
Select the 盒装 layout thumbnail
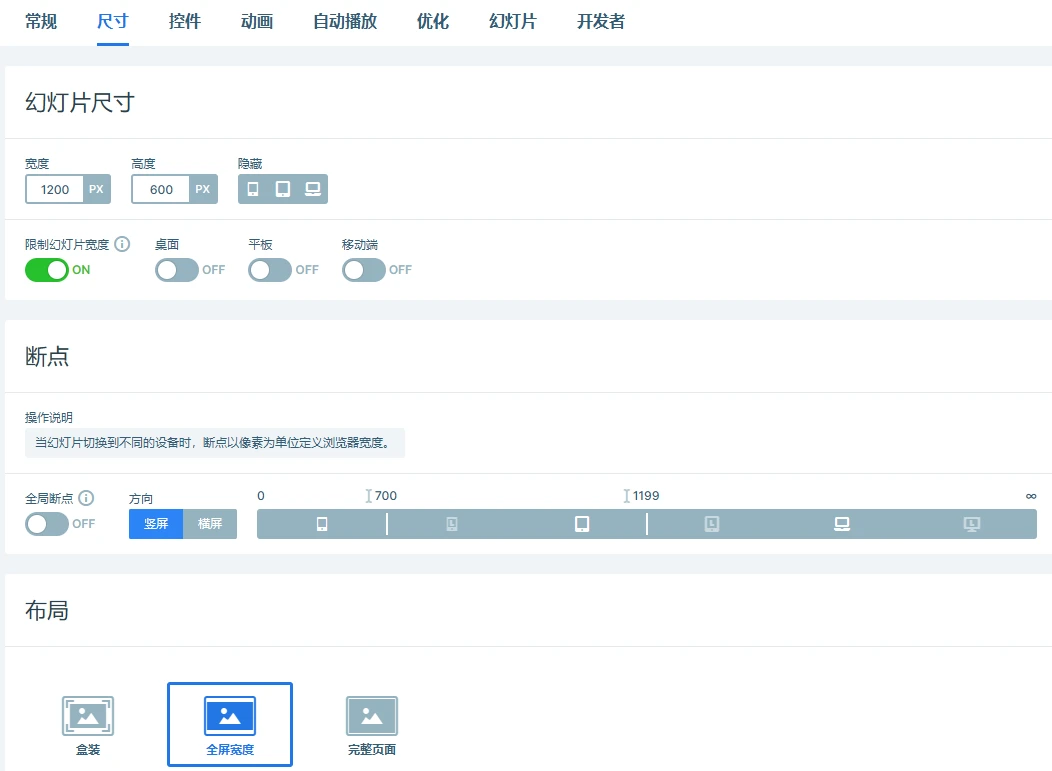point(88,715)
